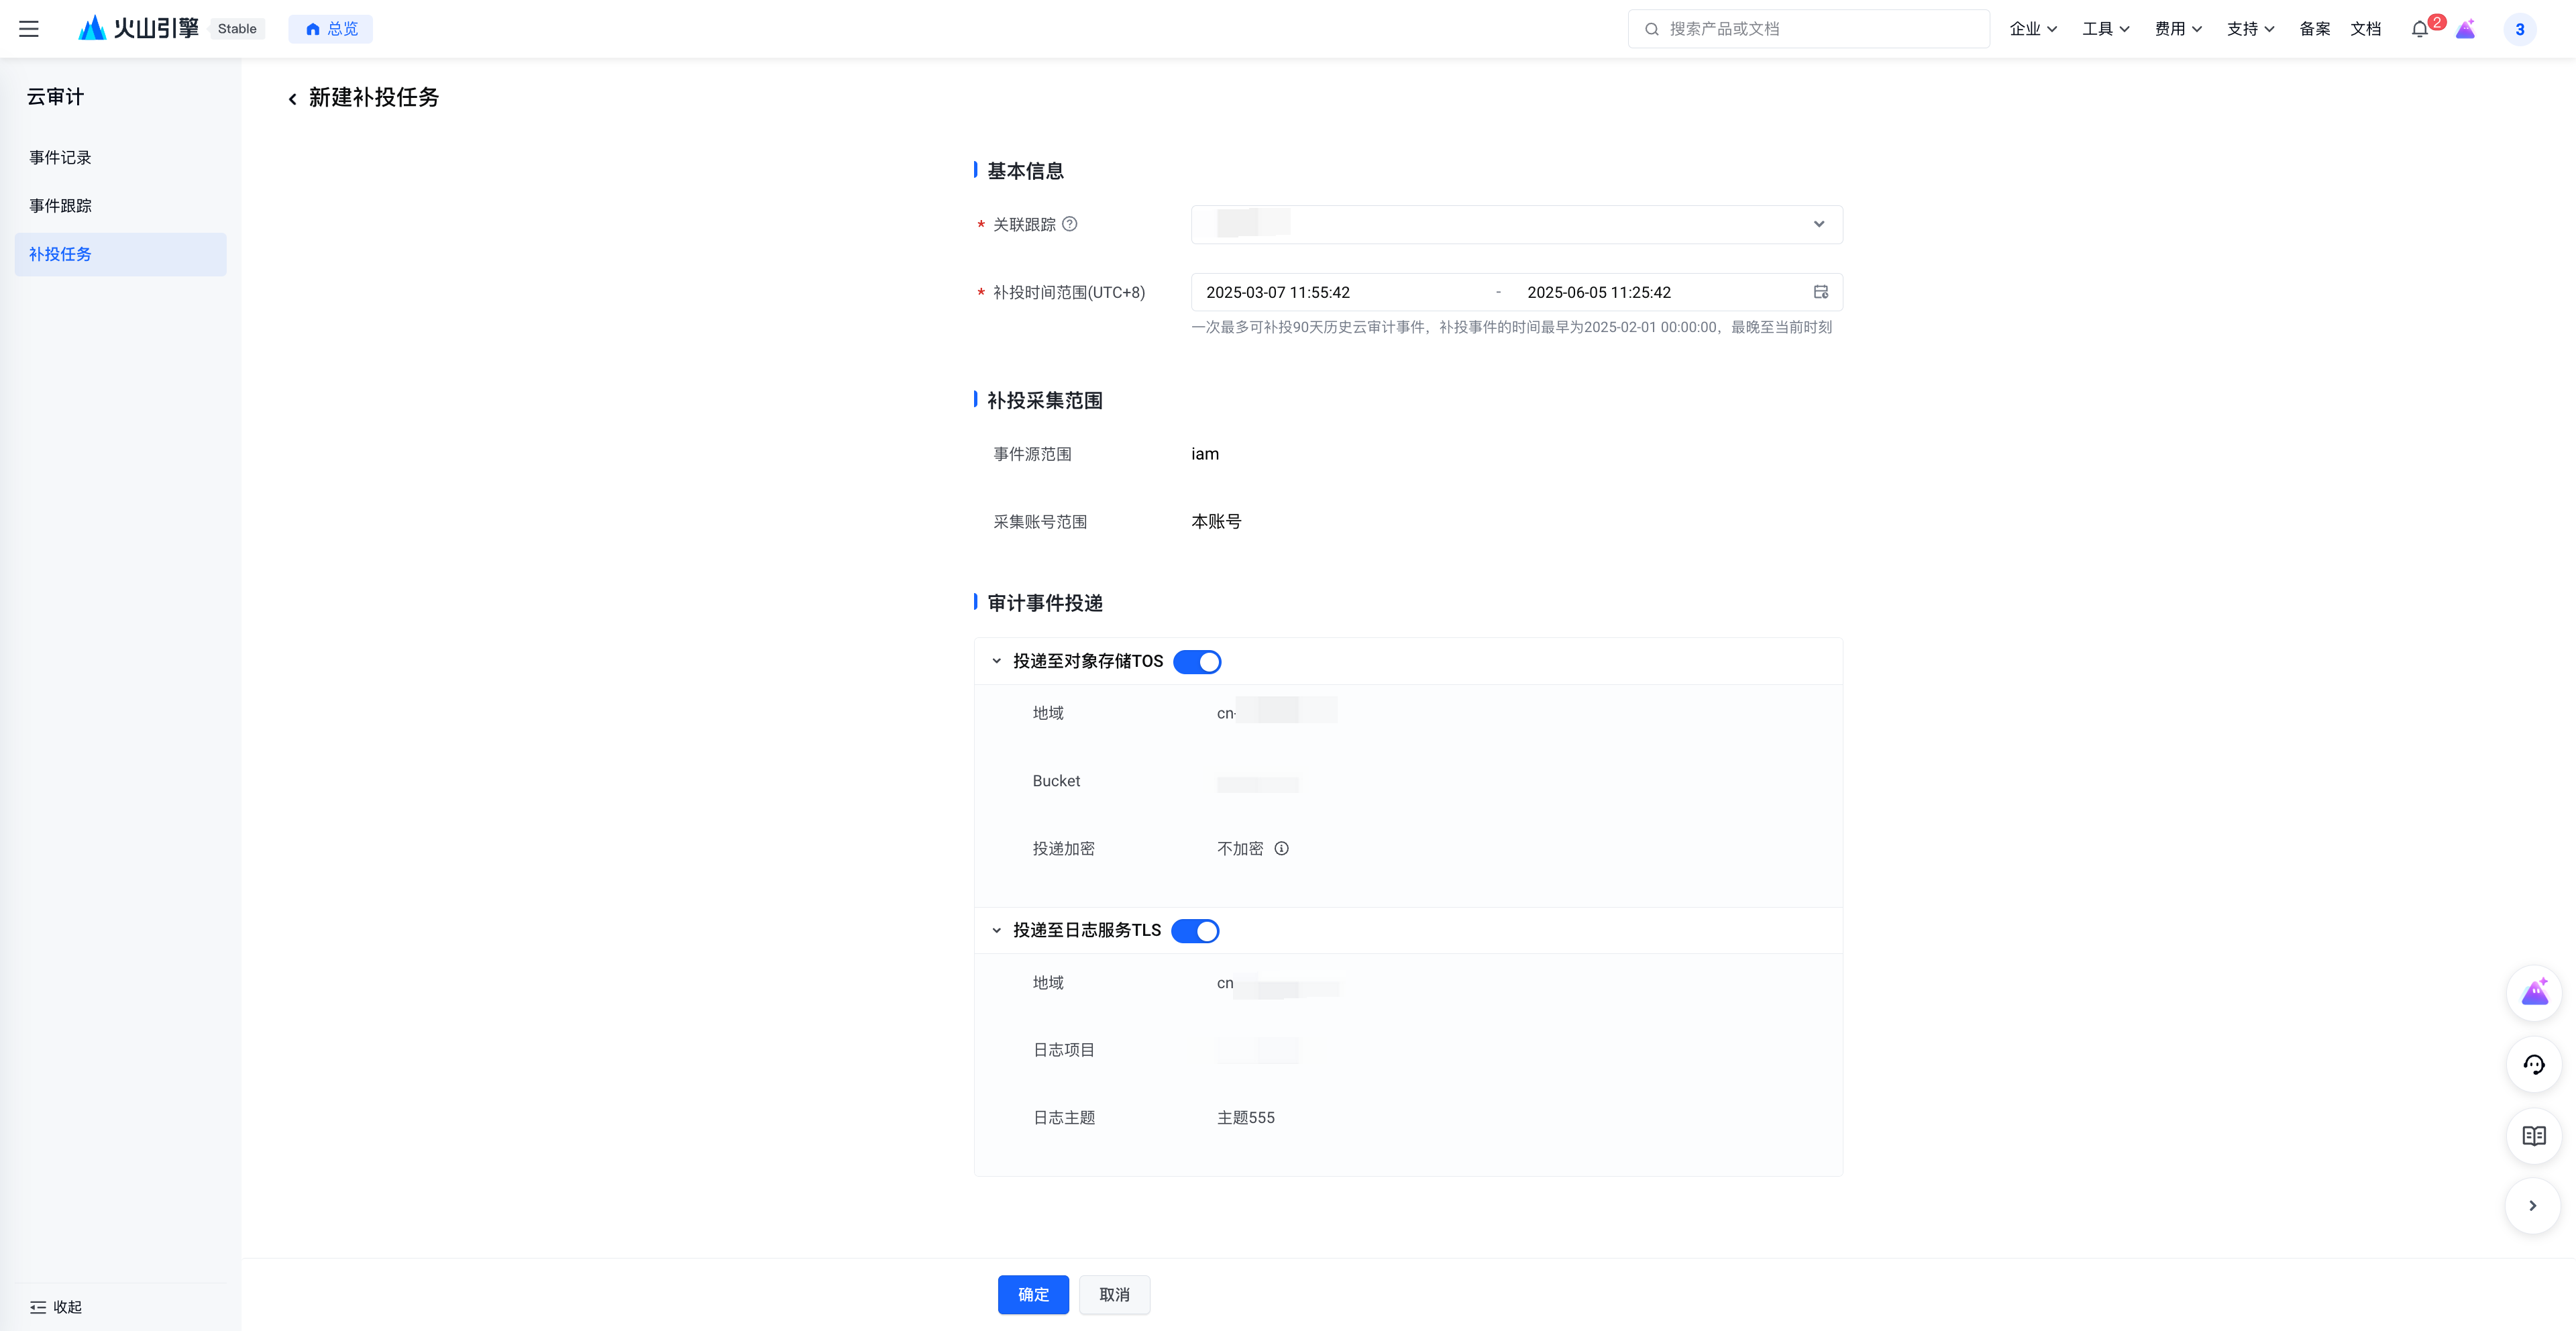Toggle off 投递至日志服务TLS switch
Image resolution: width=2576 pixels, height=1331 pixels.
[x=1195, y=931]
